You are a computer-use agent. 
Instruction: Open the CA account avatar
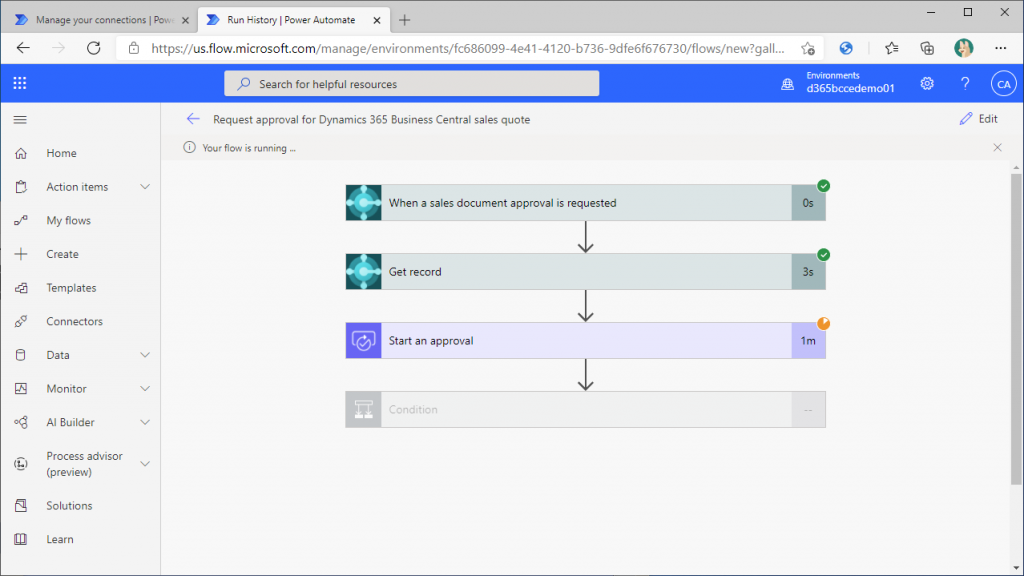1003,84
